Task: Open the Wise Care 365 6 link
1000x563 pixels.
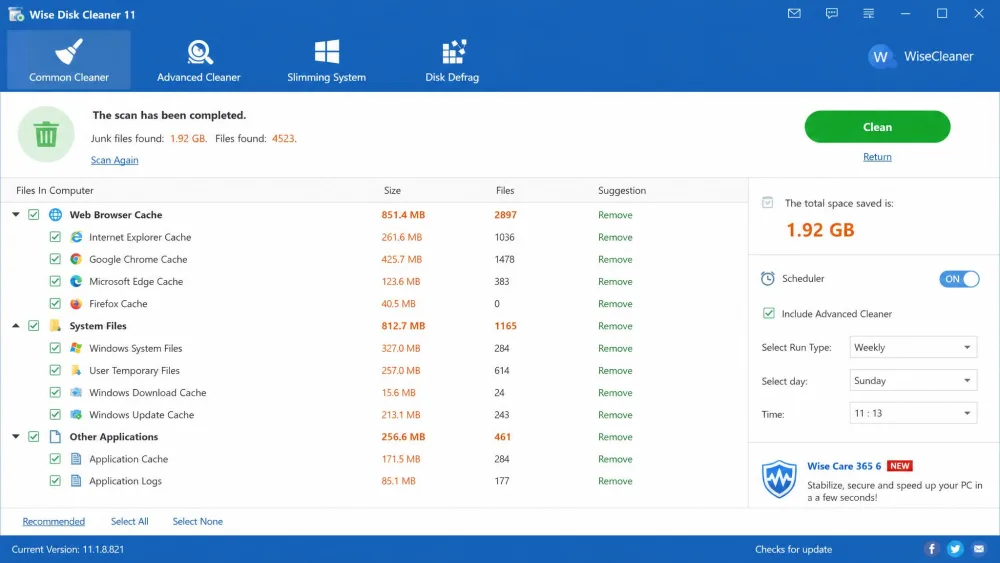Action: (844, 466)
